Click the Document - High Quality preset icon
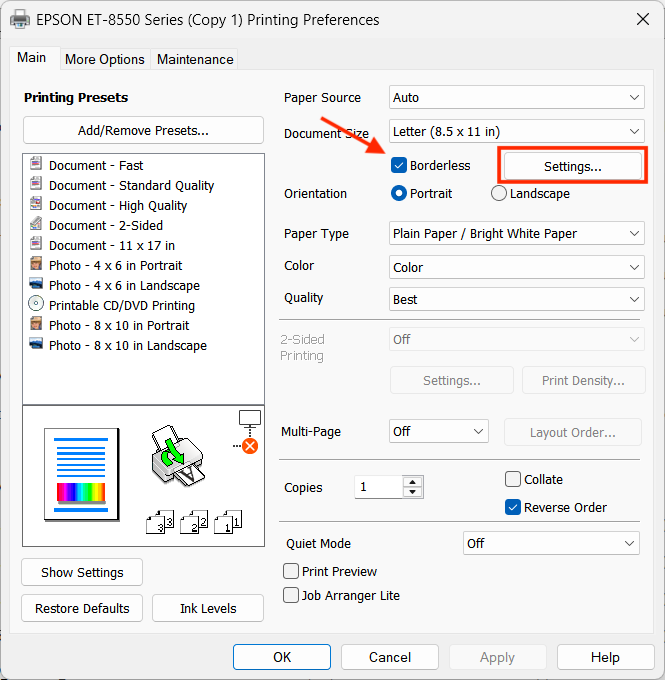 [36, 204]
